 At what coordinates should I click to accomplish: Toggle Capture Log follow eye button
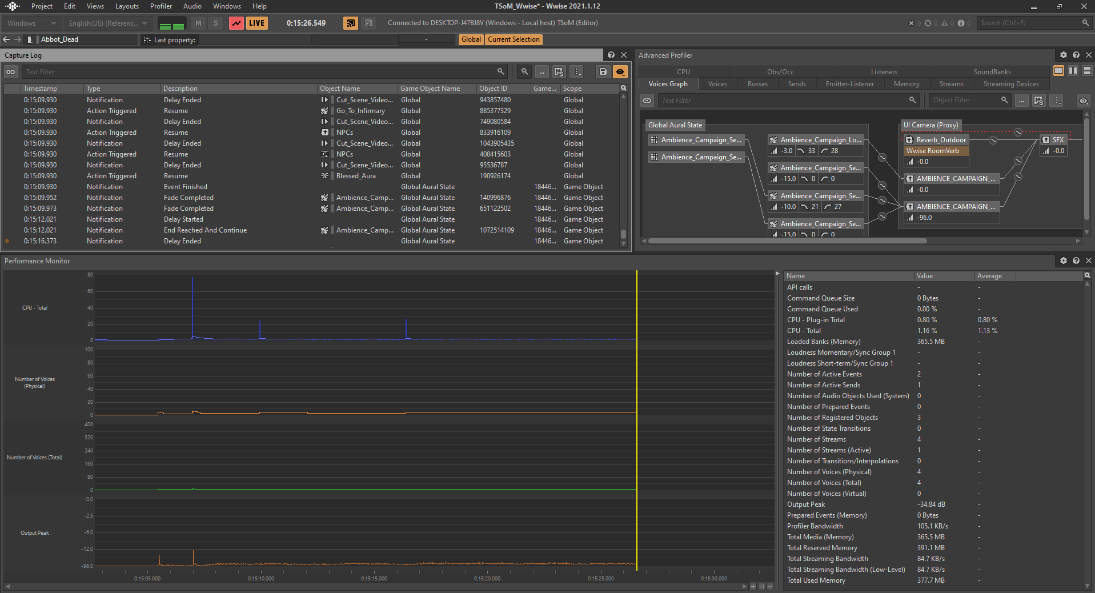click(x=620, y=72)
